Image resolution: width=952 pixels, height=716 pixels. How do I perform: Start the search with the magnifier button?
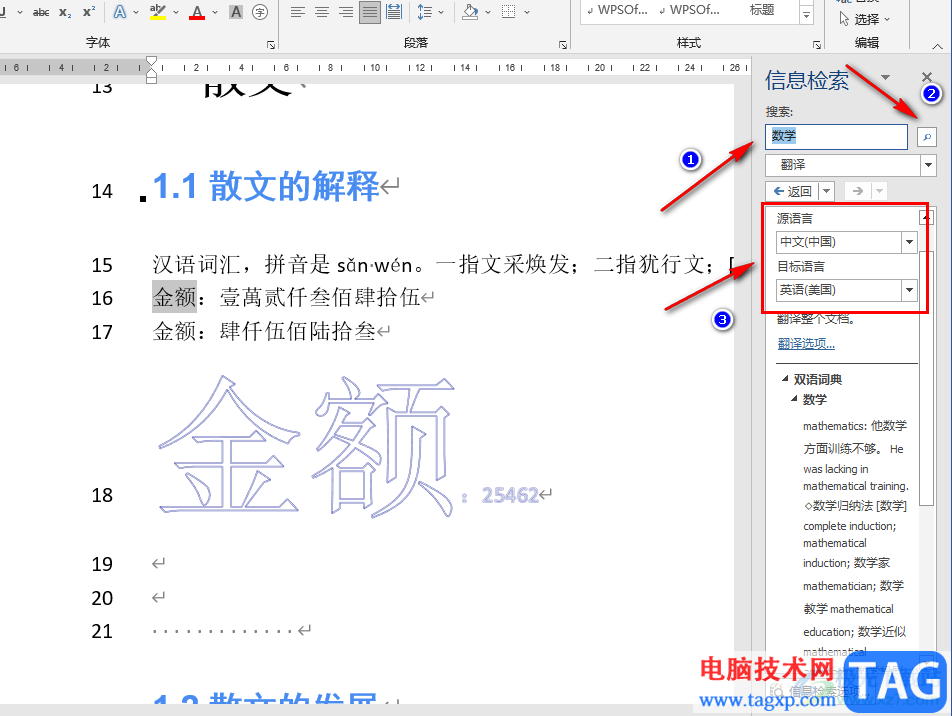926,137
